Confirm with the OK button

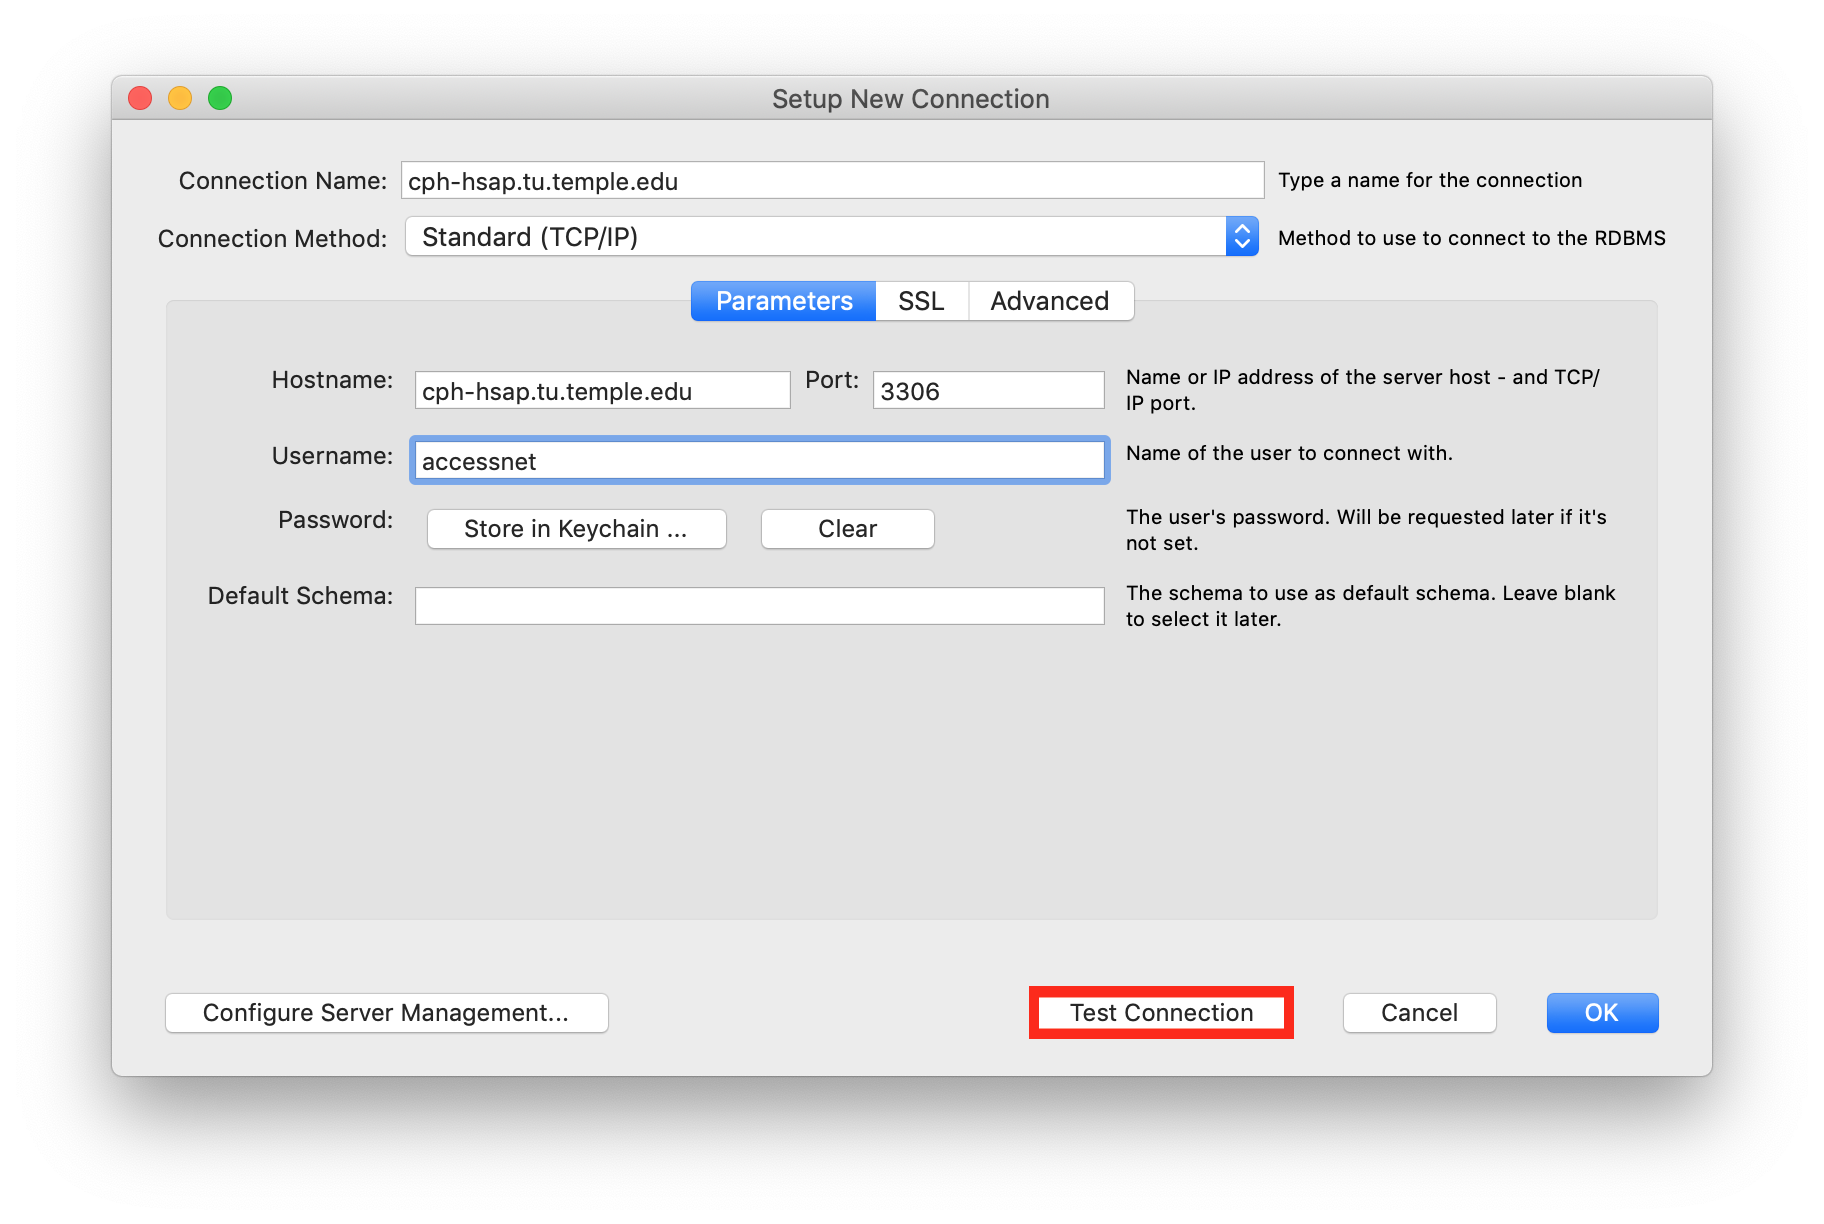click(1602, 1013)
